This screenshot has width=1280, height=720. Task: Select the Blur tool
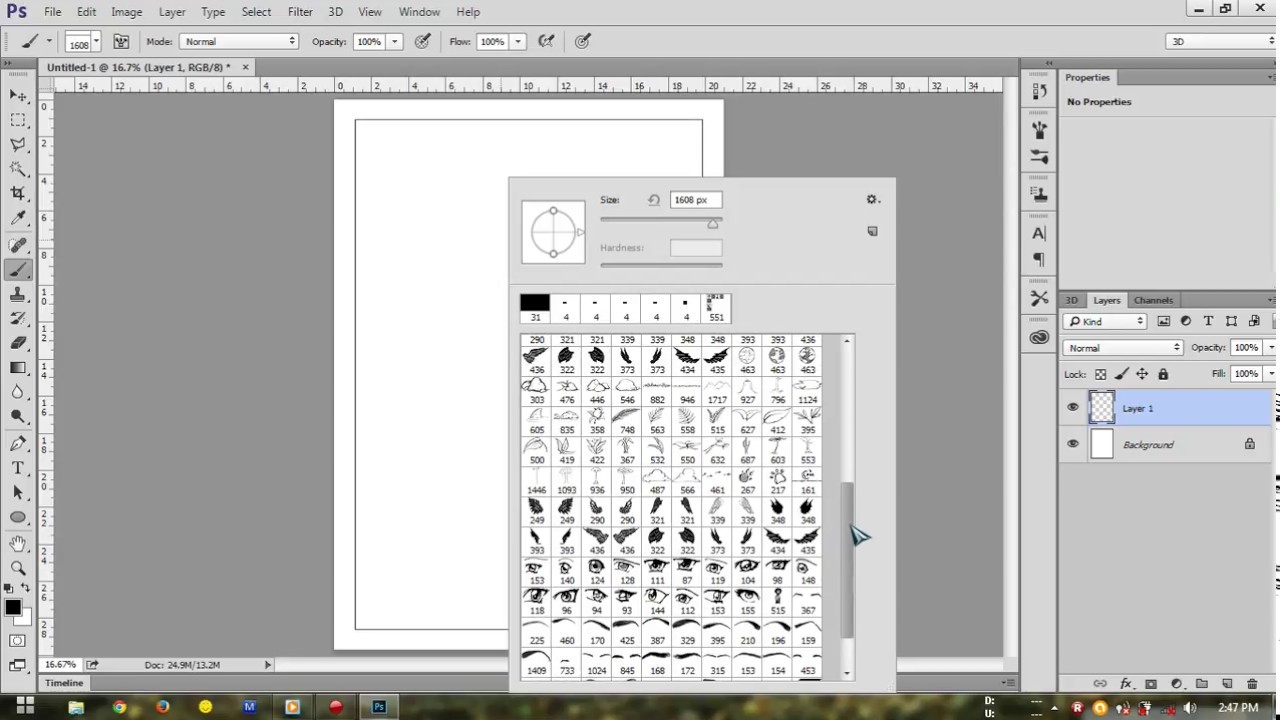[x=18, y=392]
